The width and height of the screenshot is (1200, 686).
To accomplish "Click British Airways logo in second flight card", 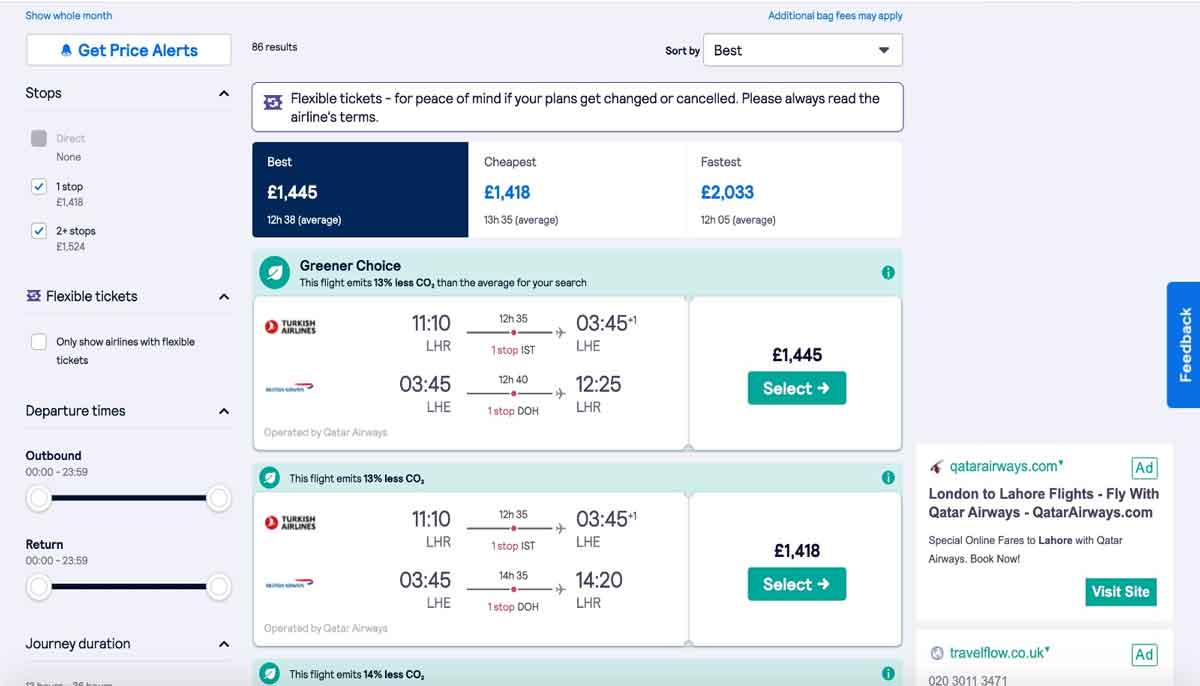I will pyautogui.click(x=290, y=583).
